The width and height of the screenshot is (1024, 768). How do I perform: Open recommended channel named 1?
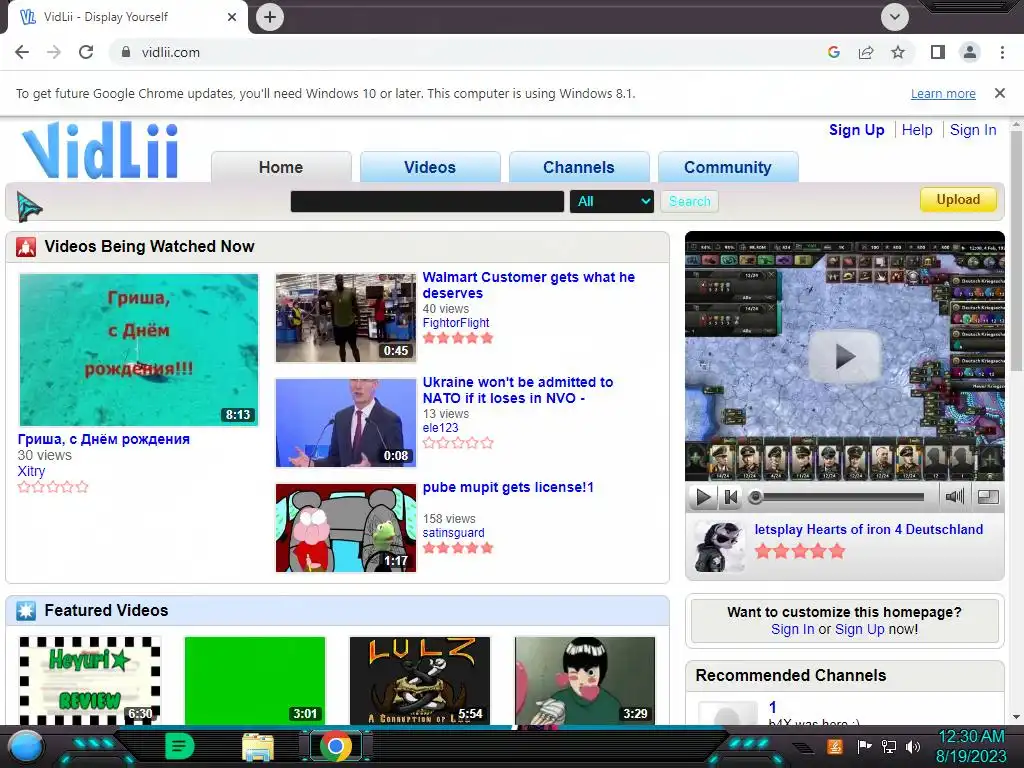point(773,707)
